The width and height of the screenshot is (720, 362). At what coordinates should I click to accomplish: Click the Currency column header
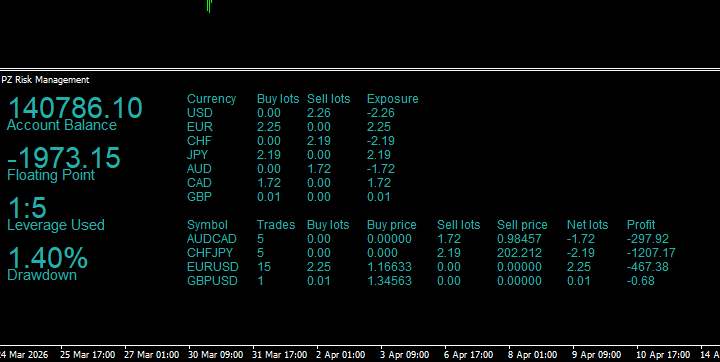(x=211, y=99)
